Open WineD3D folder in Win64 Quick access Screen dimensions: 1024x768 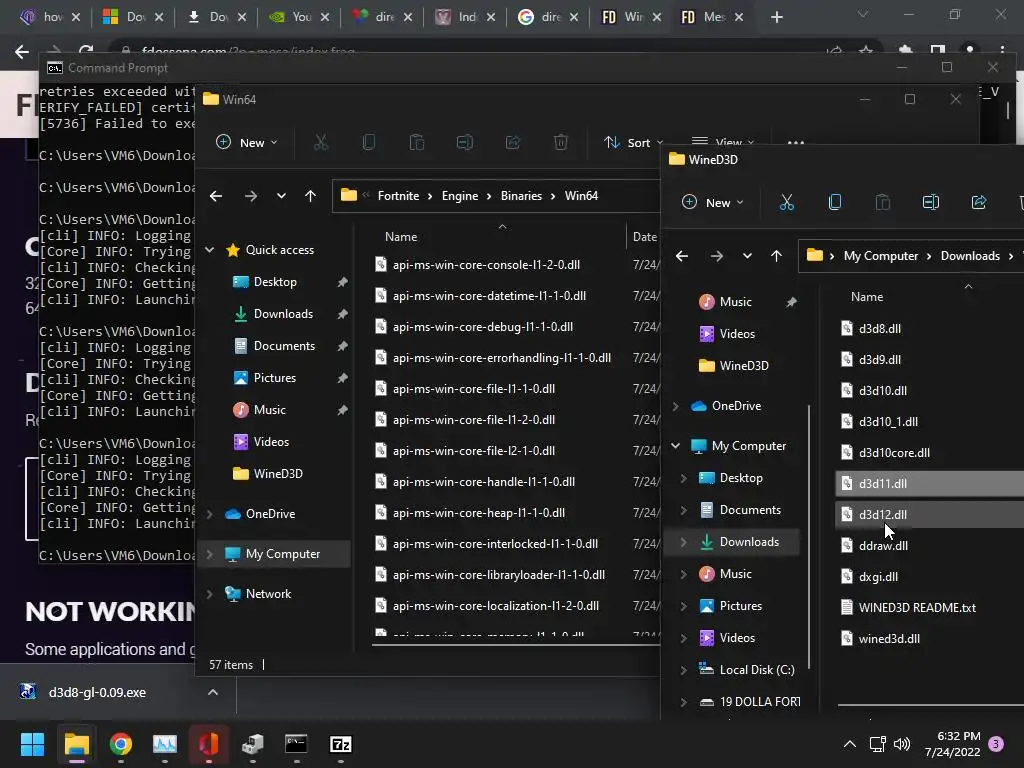278,474
